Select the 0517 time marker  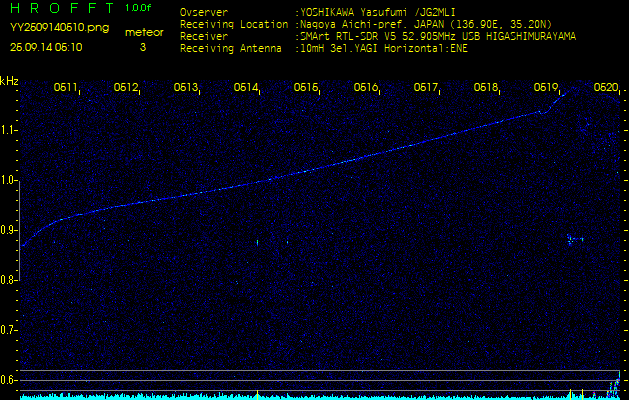coord(426,88)
